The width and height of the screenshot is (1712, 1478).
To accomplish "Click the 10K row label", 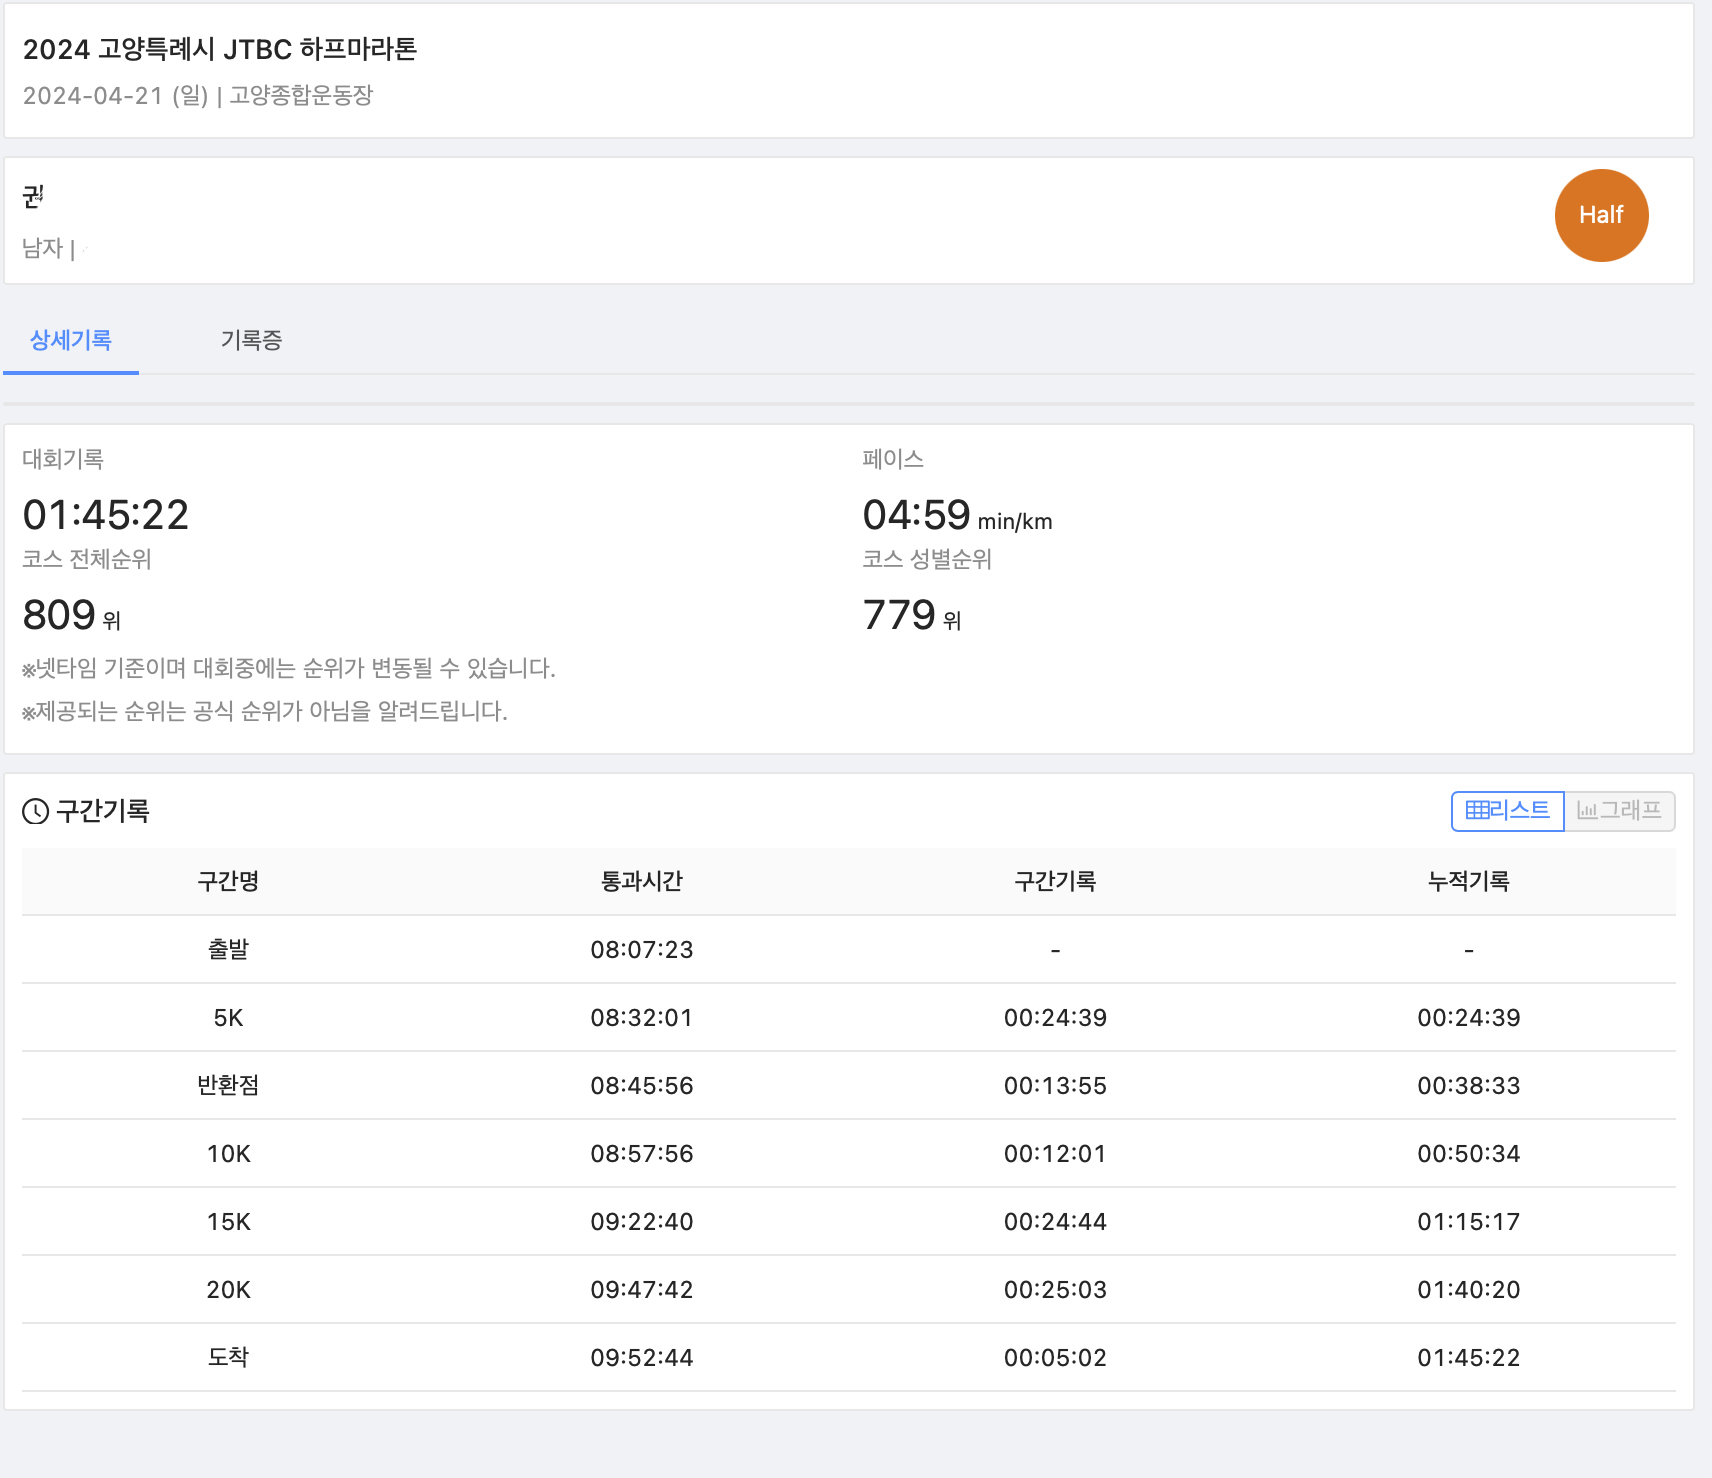I will 228,1154.
